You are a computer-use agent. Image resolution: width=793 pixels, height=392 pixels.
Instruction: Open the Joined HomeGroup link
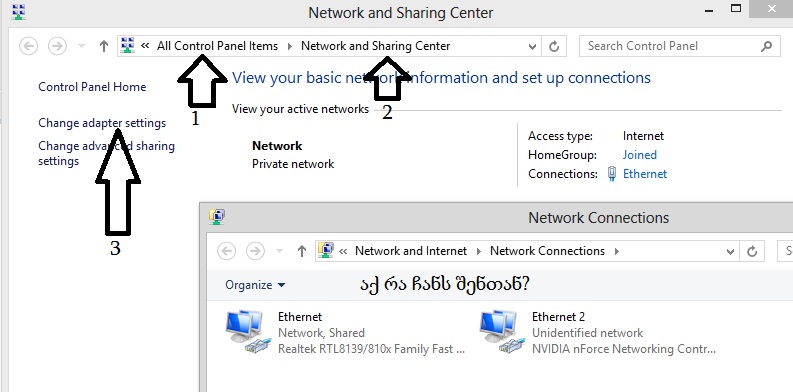pos(640,155)
